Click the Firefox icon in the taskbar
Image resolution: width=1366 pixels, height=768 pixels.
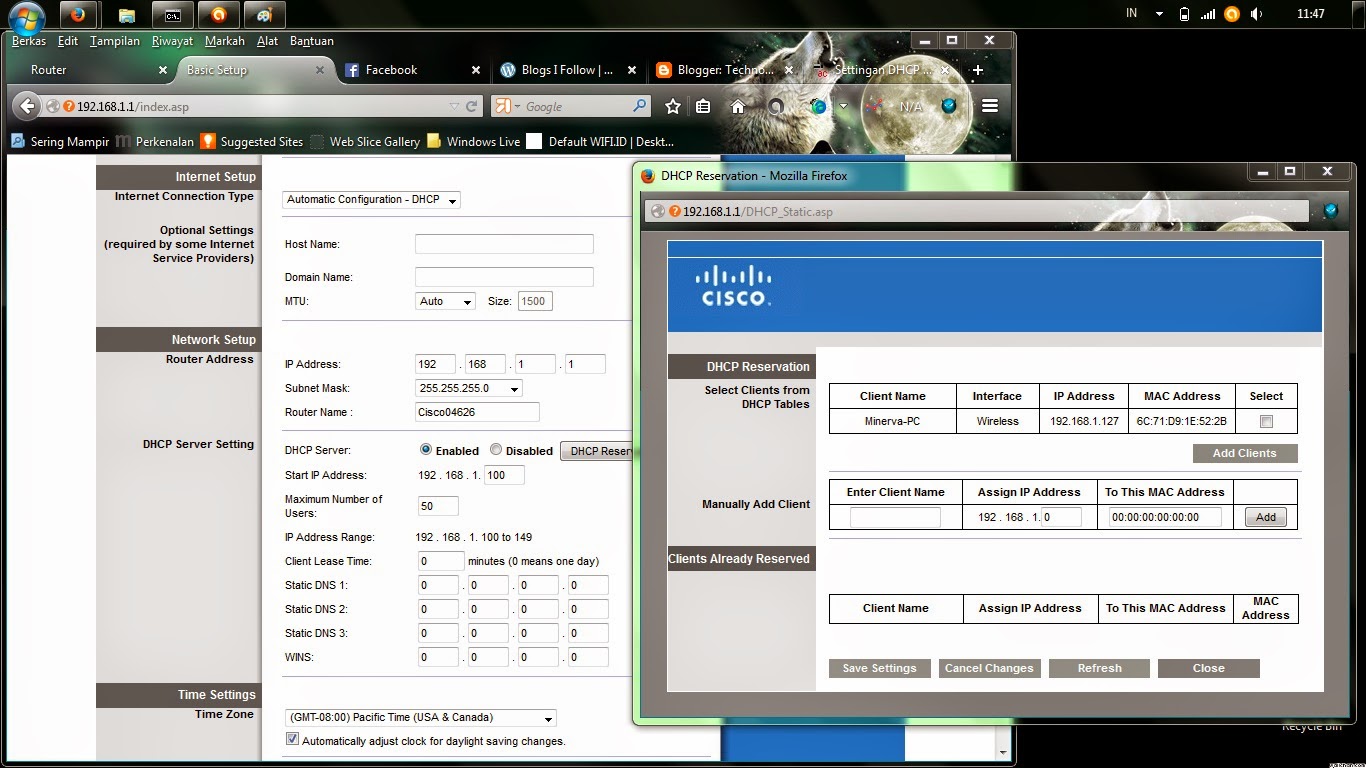(77, 15)
